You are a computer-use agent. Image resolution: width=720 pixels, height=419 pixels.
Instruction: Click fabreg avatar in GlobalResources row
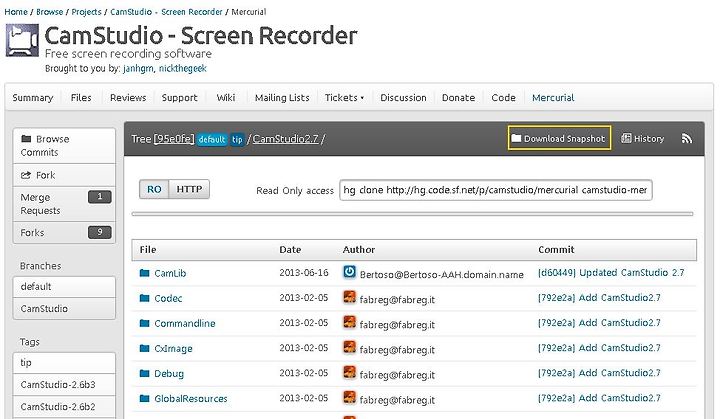tap(349, 397)
